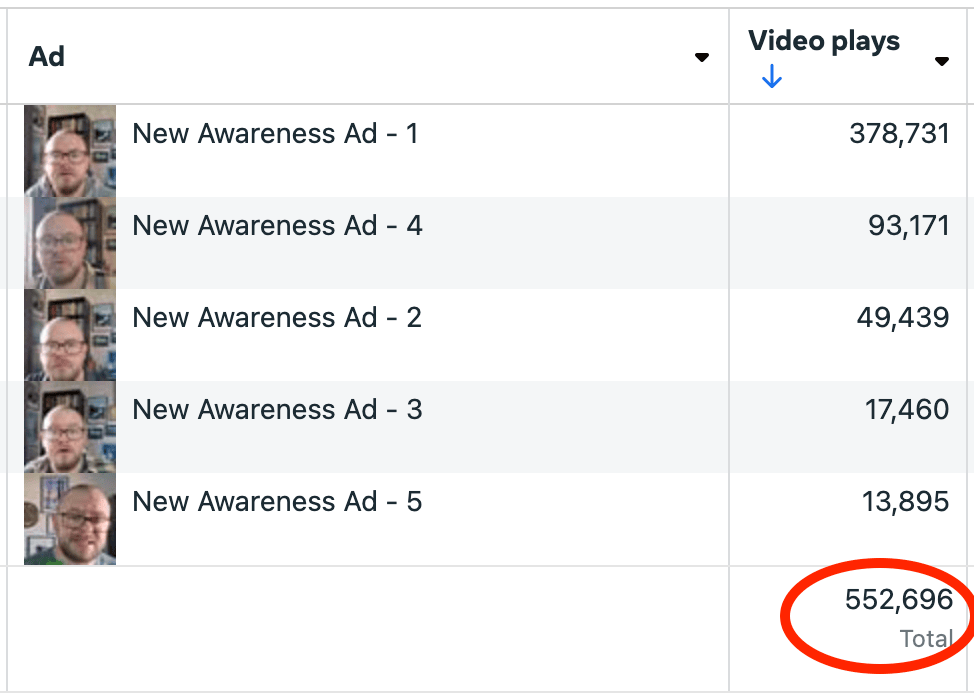Screen dimensions: 974x698
Task: Open thumbnail for New Awareness Ad - 4
Action: tap(70, 242)
